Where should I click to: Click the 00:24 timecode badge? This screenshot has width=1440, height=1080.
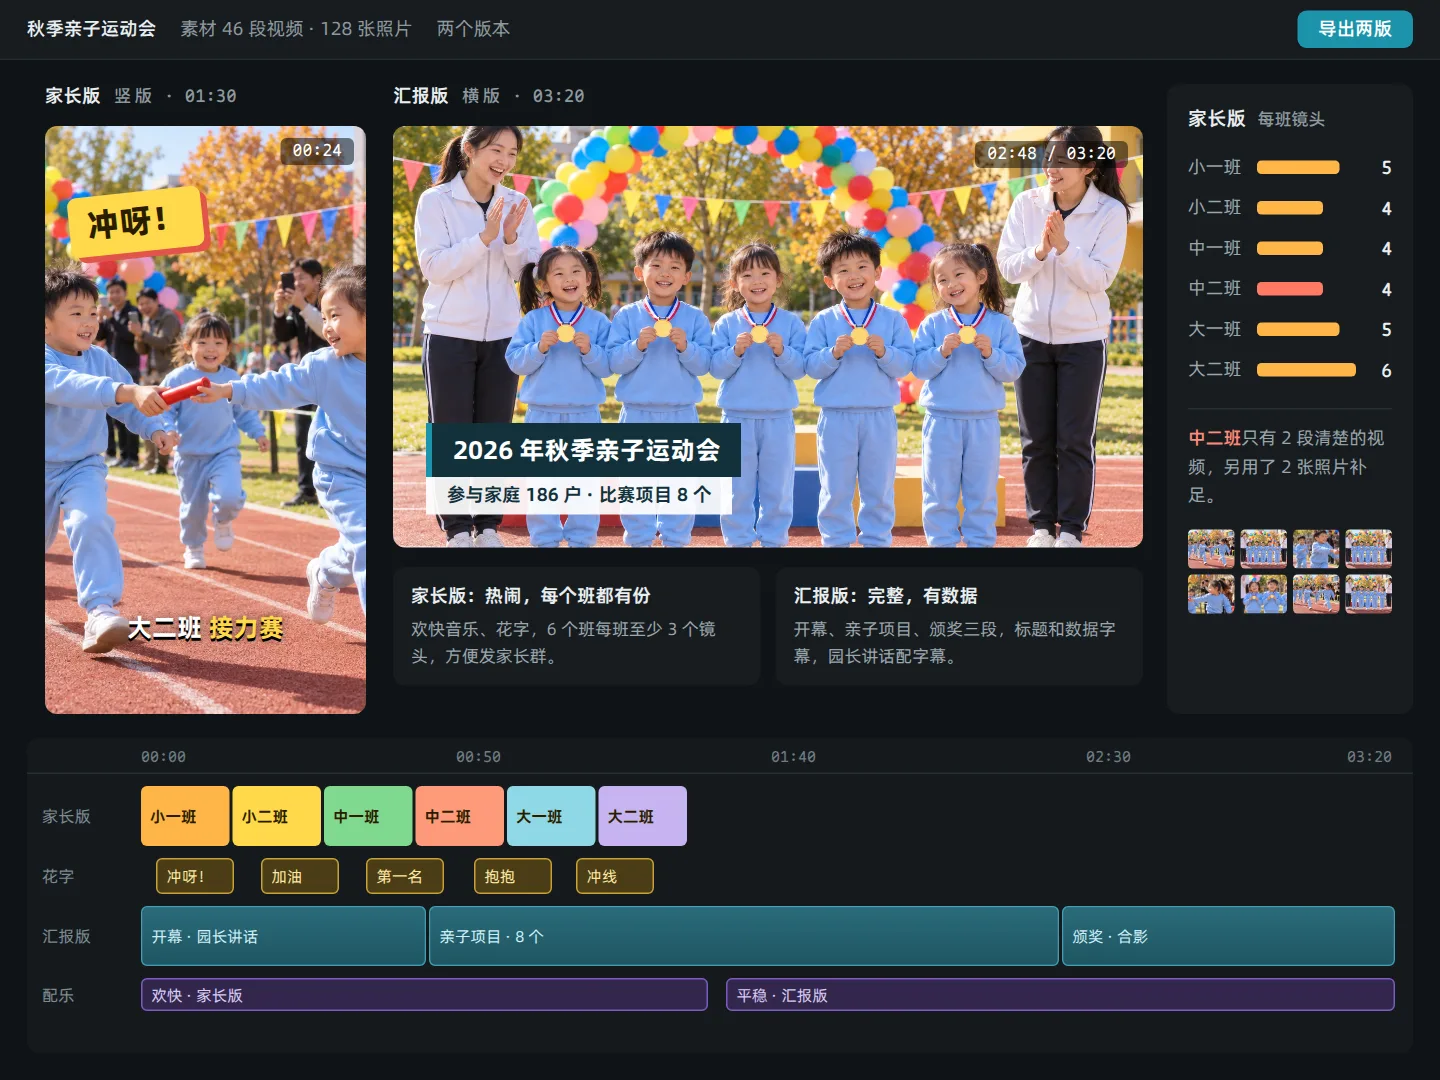click(x=317, y=150)
